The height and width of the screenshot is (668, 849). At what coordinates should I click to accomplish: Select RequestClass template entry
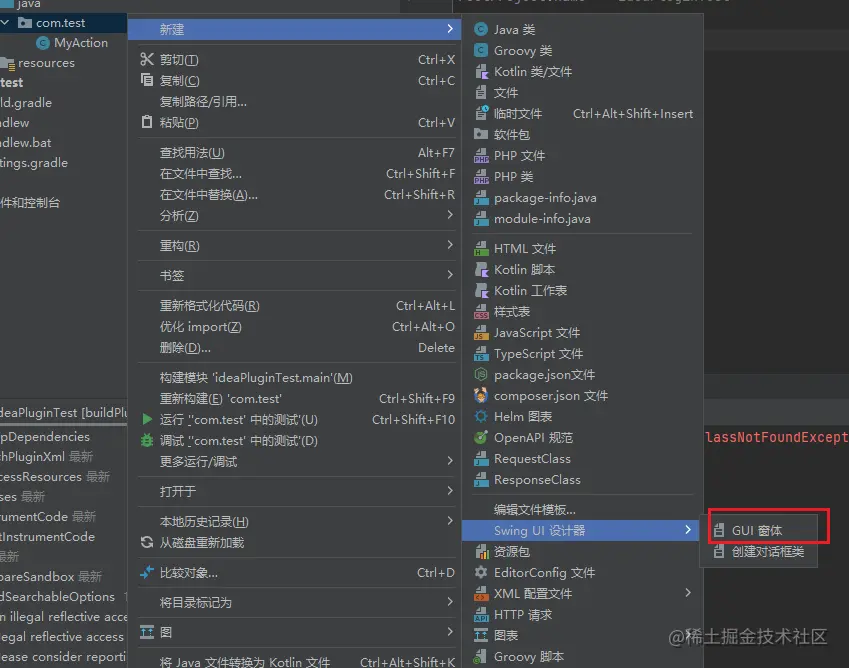[582, 459]
